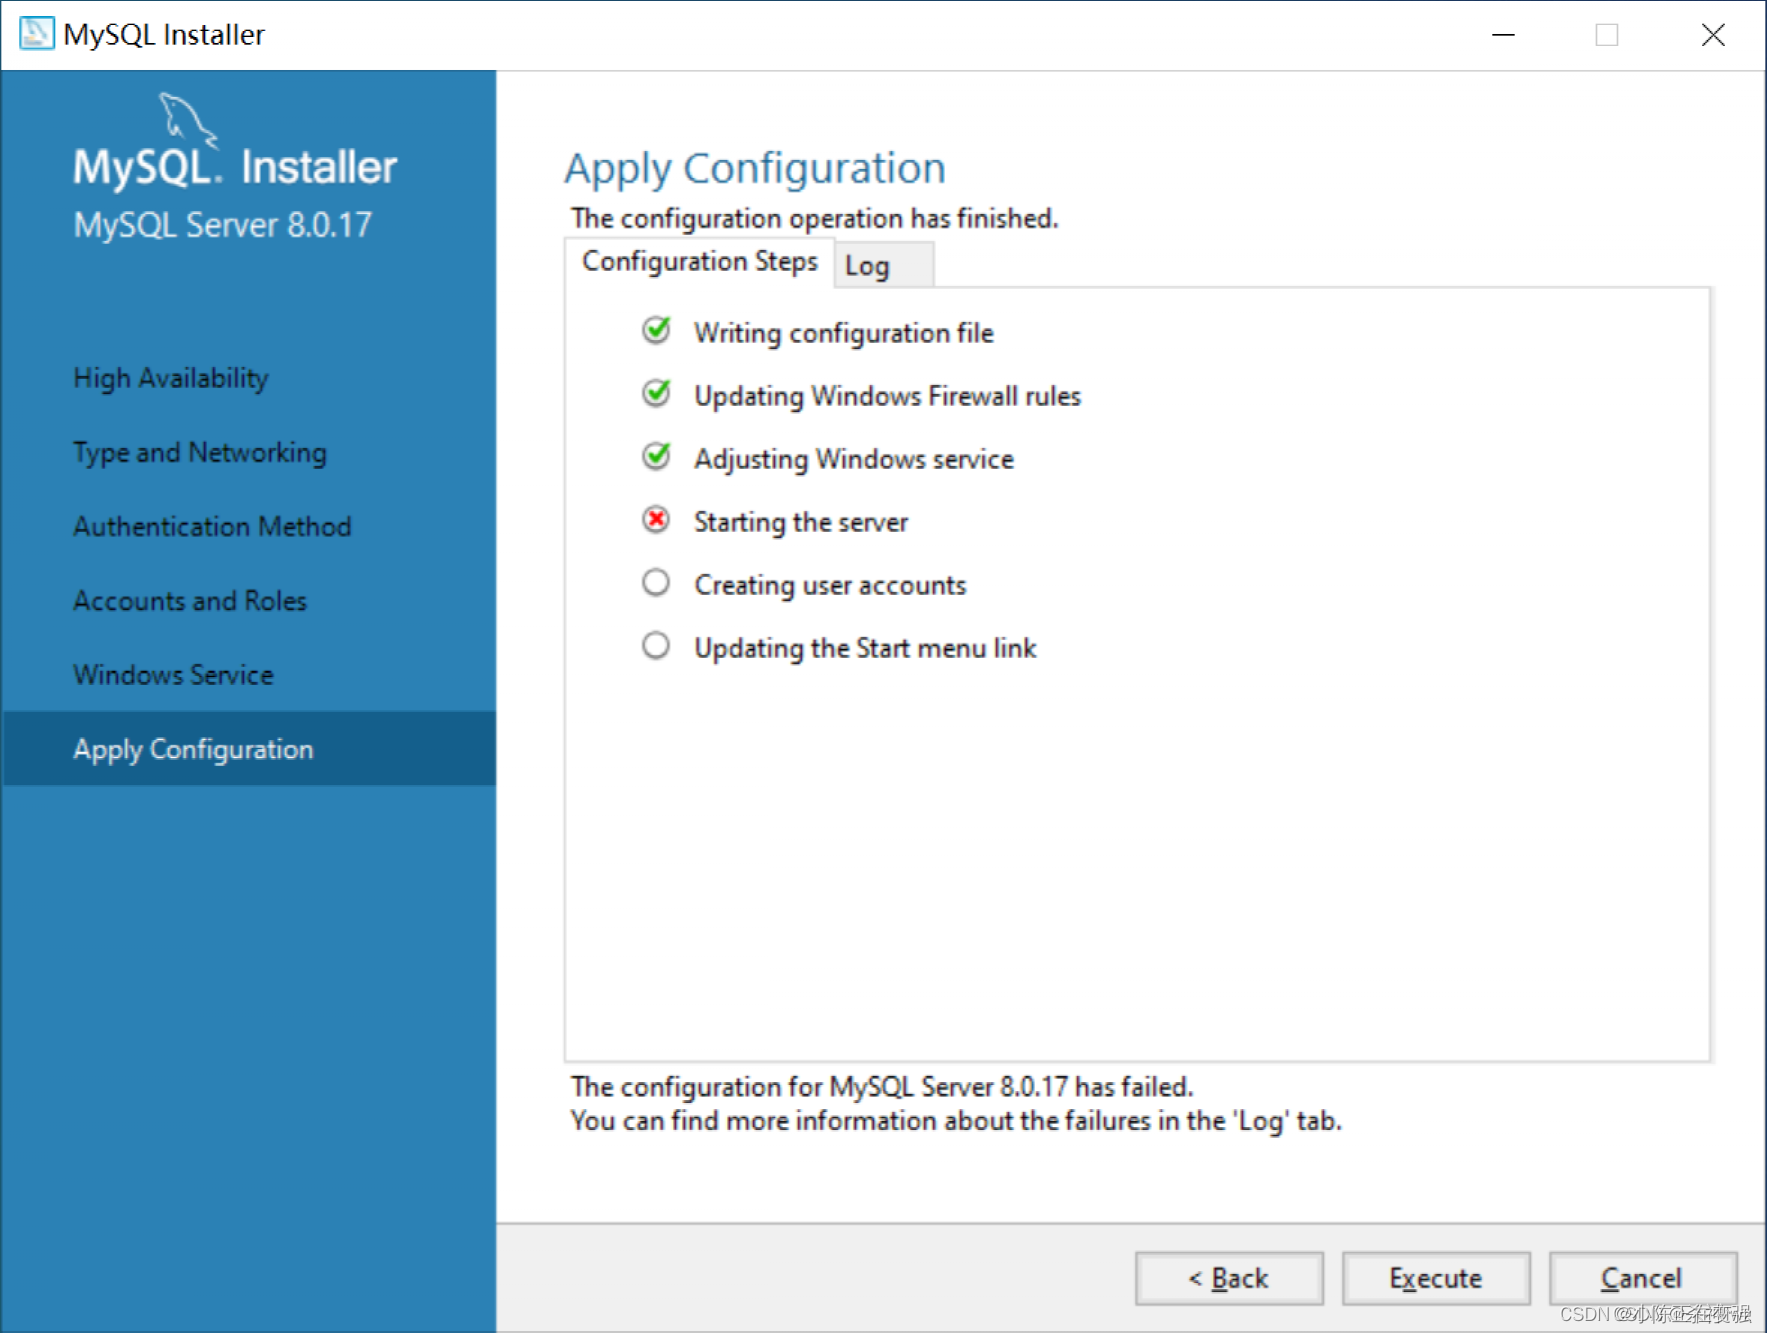Click the red error icon beside Starting the server

(x=656, y=520)
